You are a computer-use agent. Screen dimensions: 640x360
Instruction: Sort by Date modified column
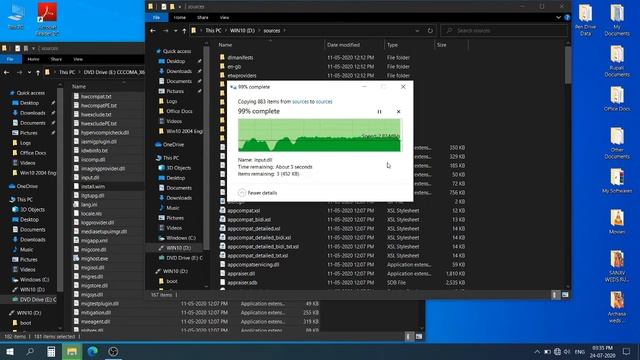click(343, 45)
